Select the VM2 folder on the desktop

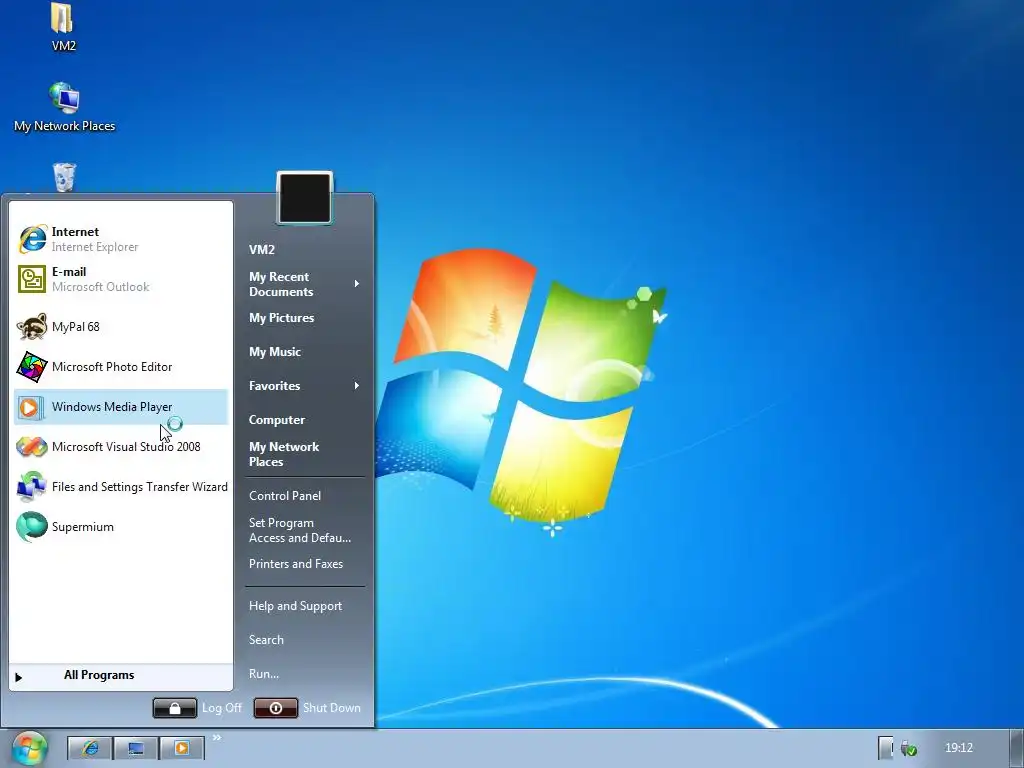tap(63, 27)
